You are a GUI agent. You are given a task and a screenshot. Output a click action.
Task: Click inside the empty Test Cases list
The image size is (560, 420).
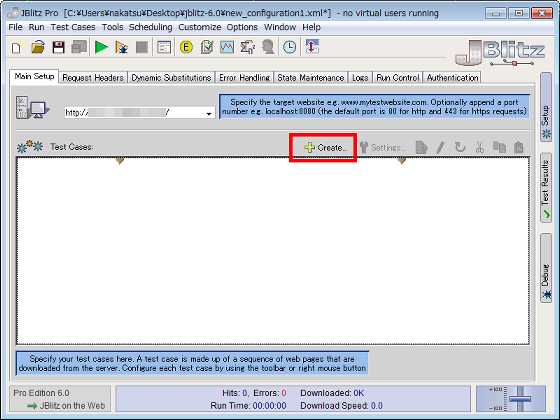click(273, 251)
